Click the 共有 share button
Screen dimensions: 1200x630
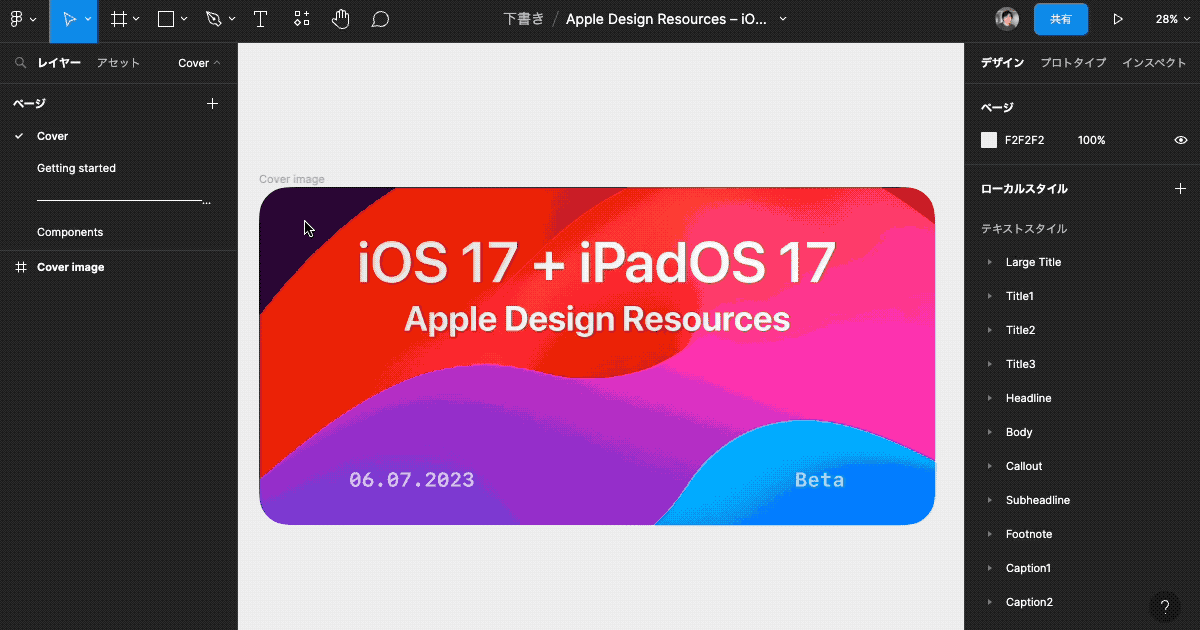click(x=1060, y=18)
